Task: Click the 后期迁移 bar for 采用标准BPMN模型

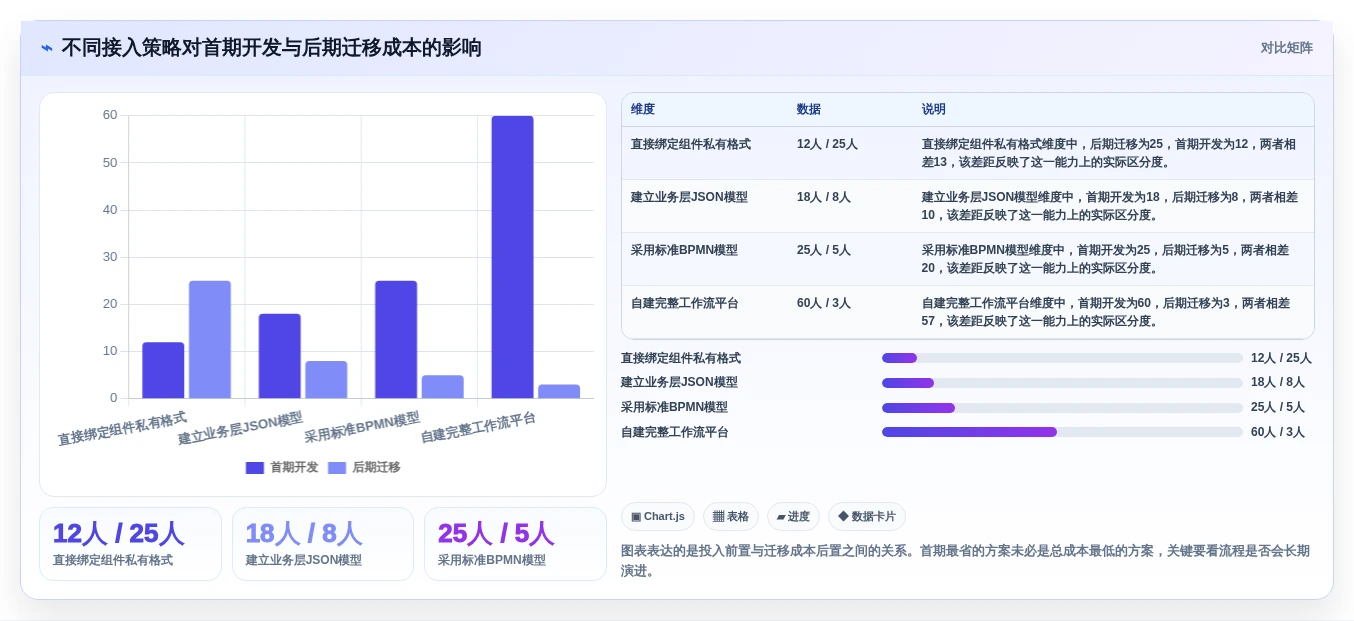Action: coord(443,387)
